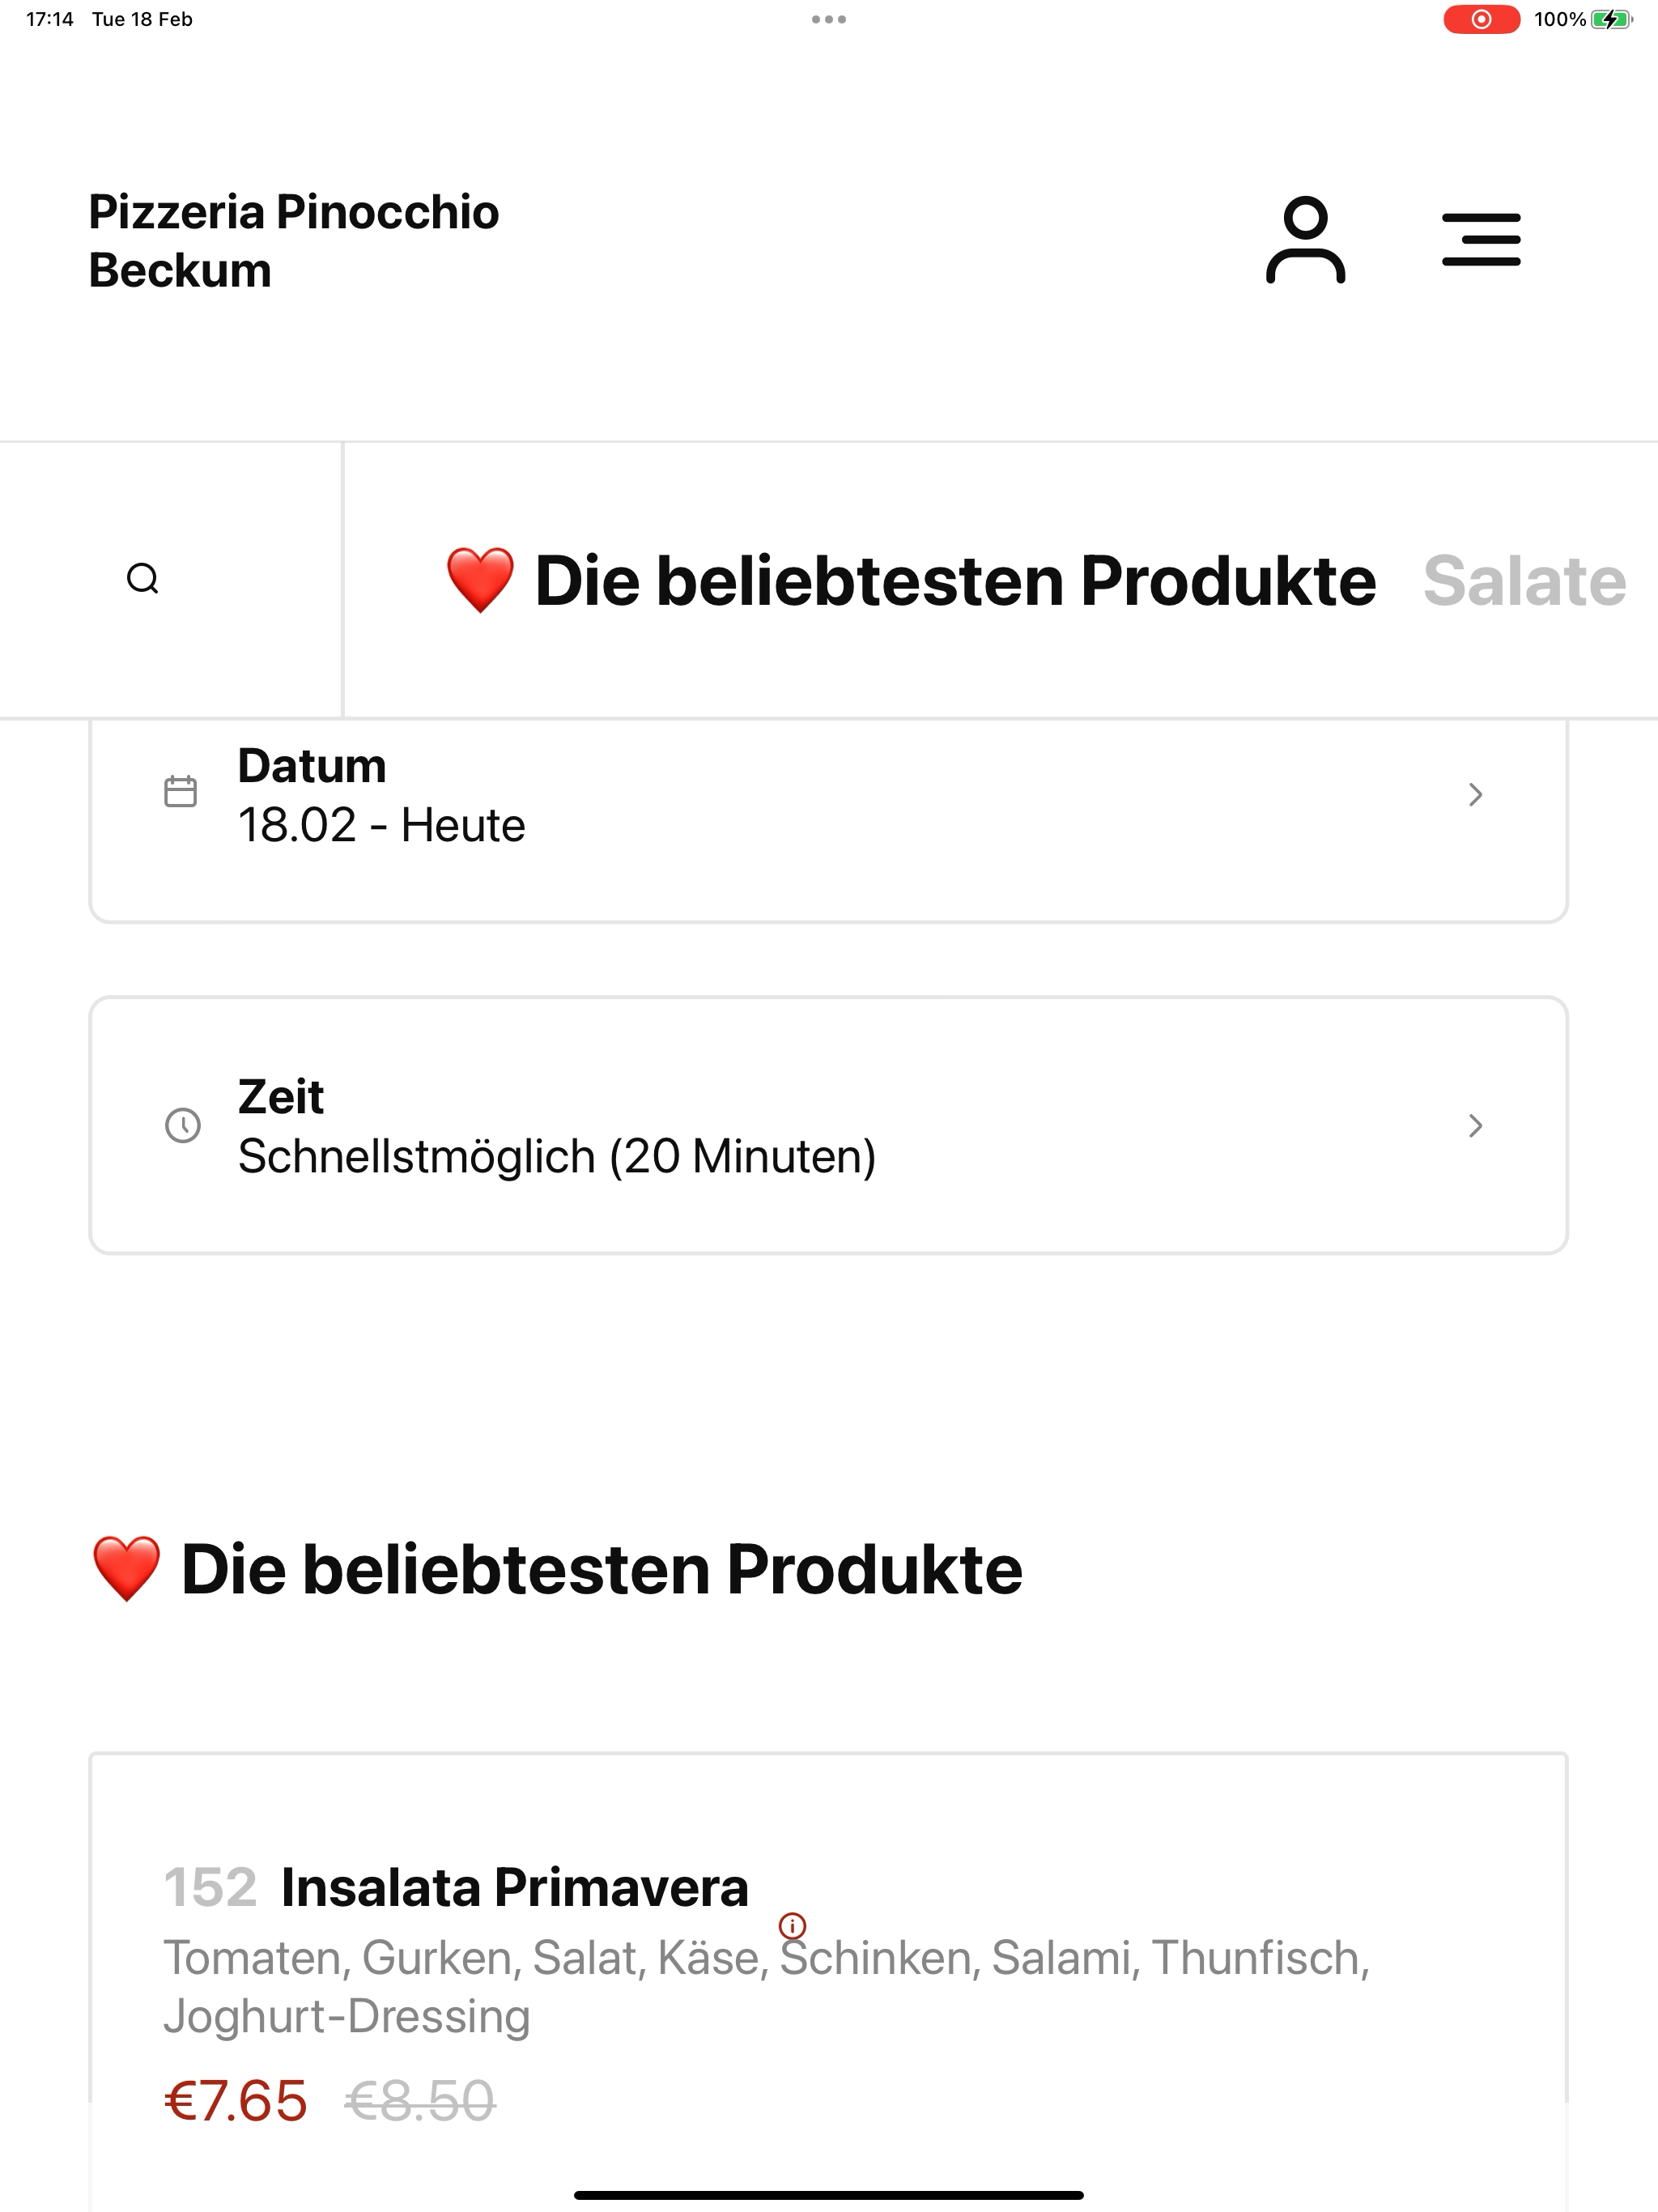
Task: Switch to the Salate category tab
Action: (1525, 580)
